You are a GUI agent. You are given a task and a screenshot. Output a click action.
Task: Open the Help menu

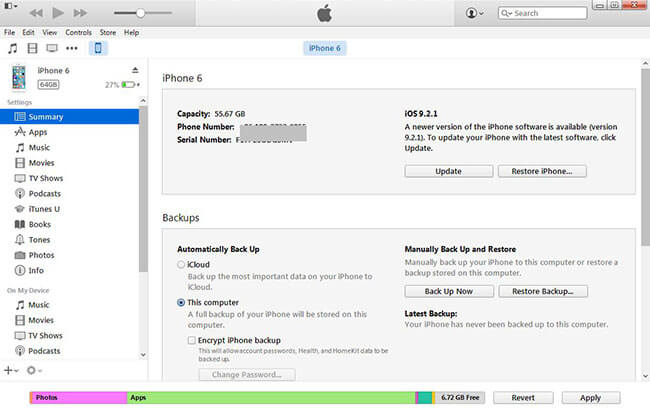131,32
